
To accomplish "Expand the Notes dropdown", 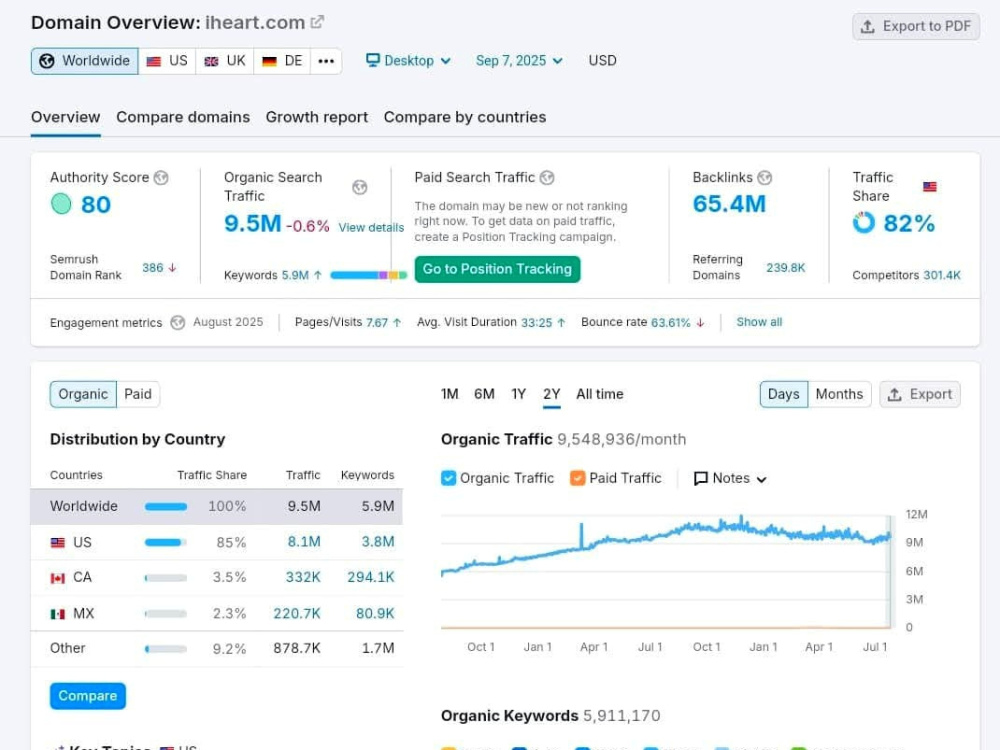I will (x=730, y=478).
